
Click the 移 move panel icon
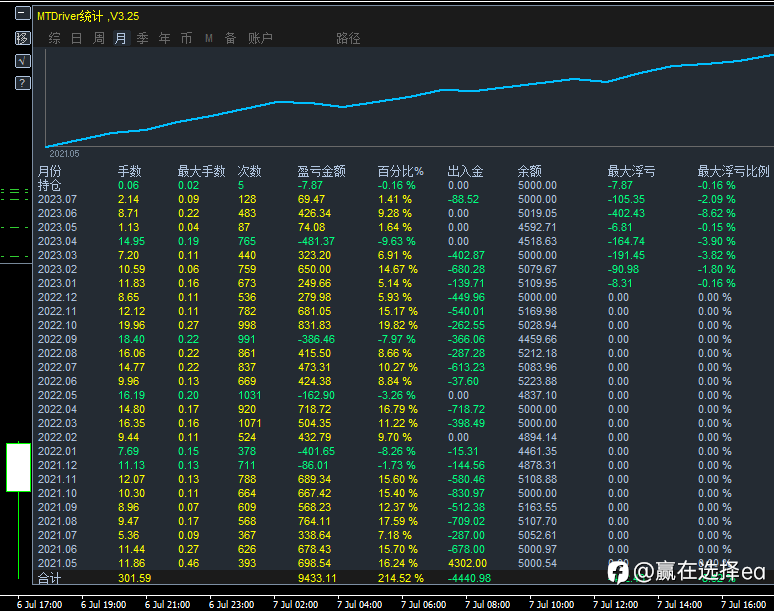coord(23,38)
